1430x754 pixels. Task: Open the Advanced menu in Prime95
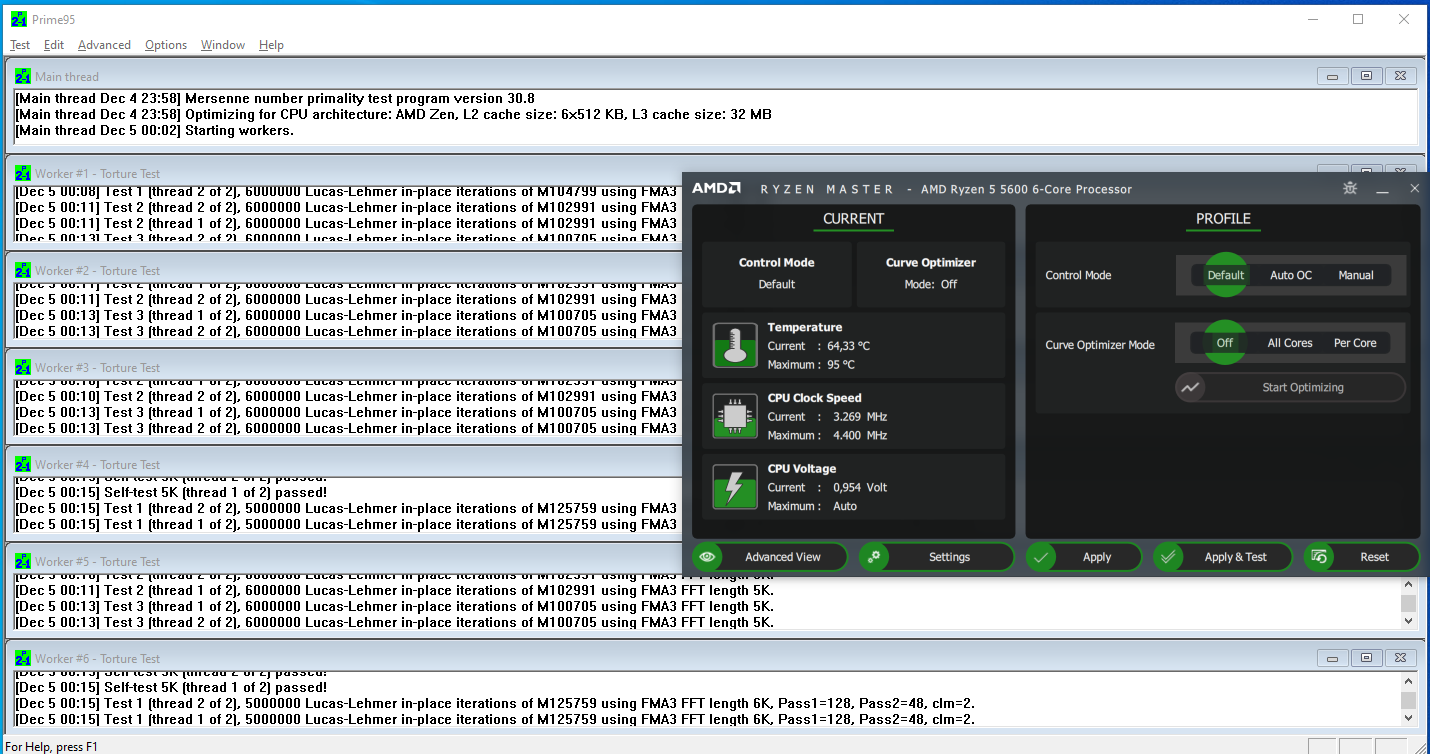[x=104, y=45]
